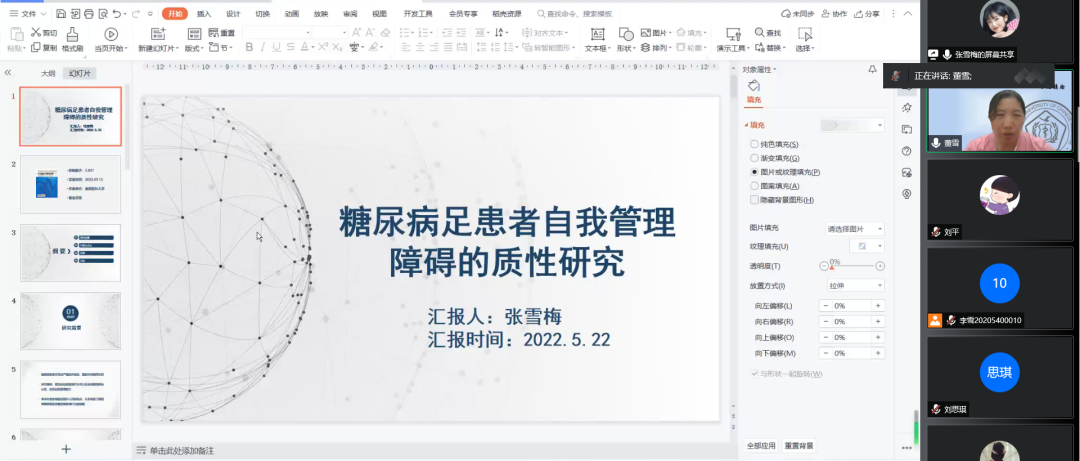Select the 渐变填充 radio option

(x=754, y=158)
